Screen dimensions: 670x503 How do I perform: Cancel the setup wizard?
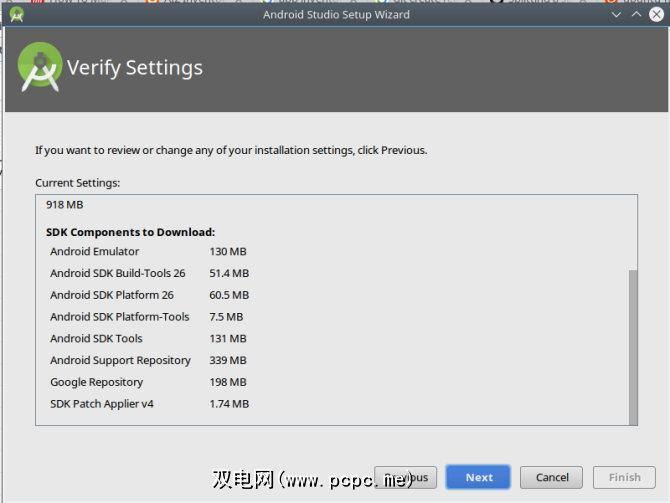551,477
